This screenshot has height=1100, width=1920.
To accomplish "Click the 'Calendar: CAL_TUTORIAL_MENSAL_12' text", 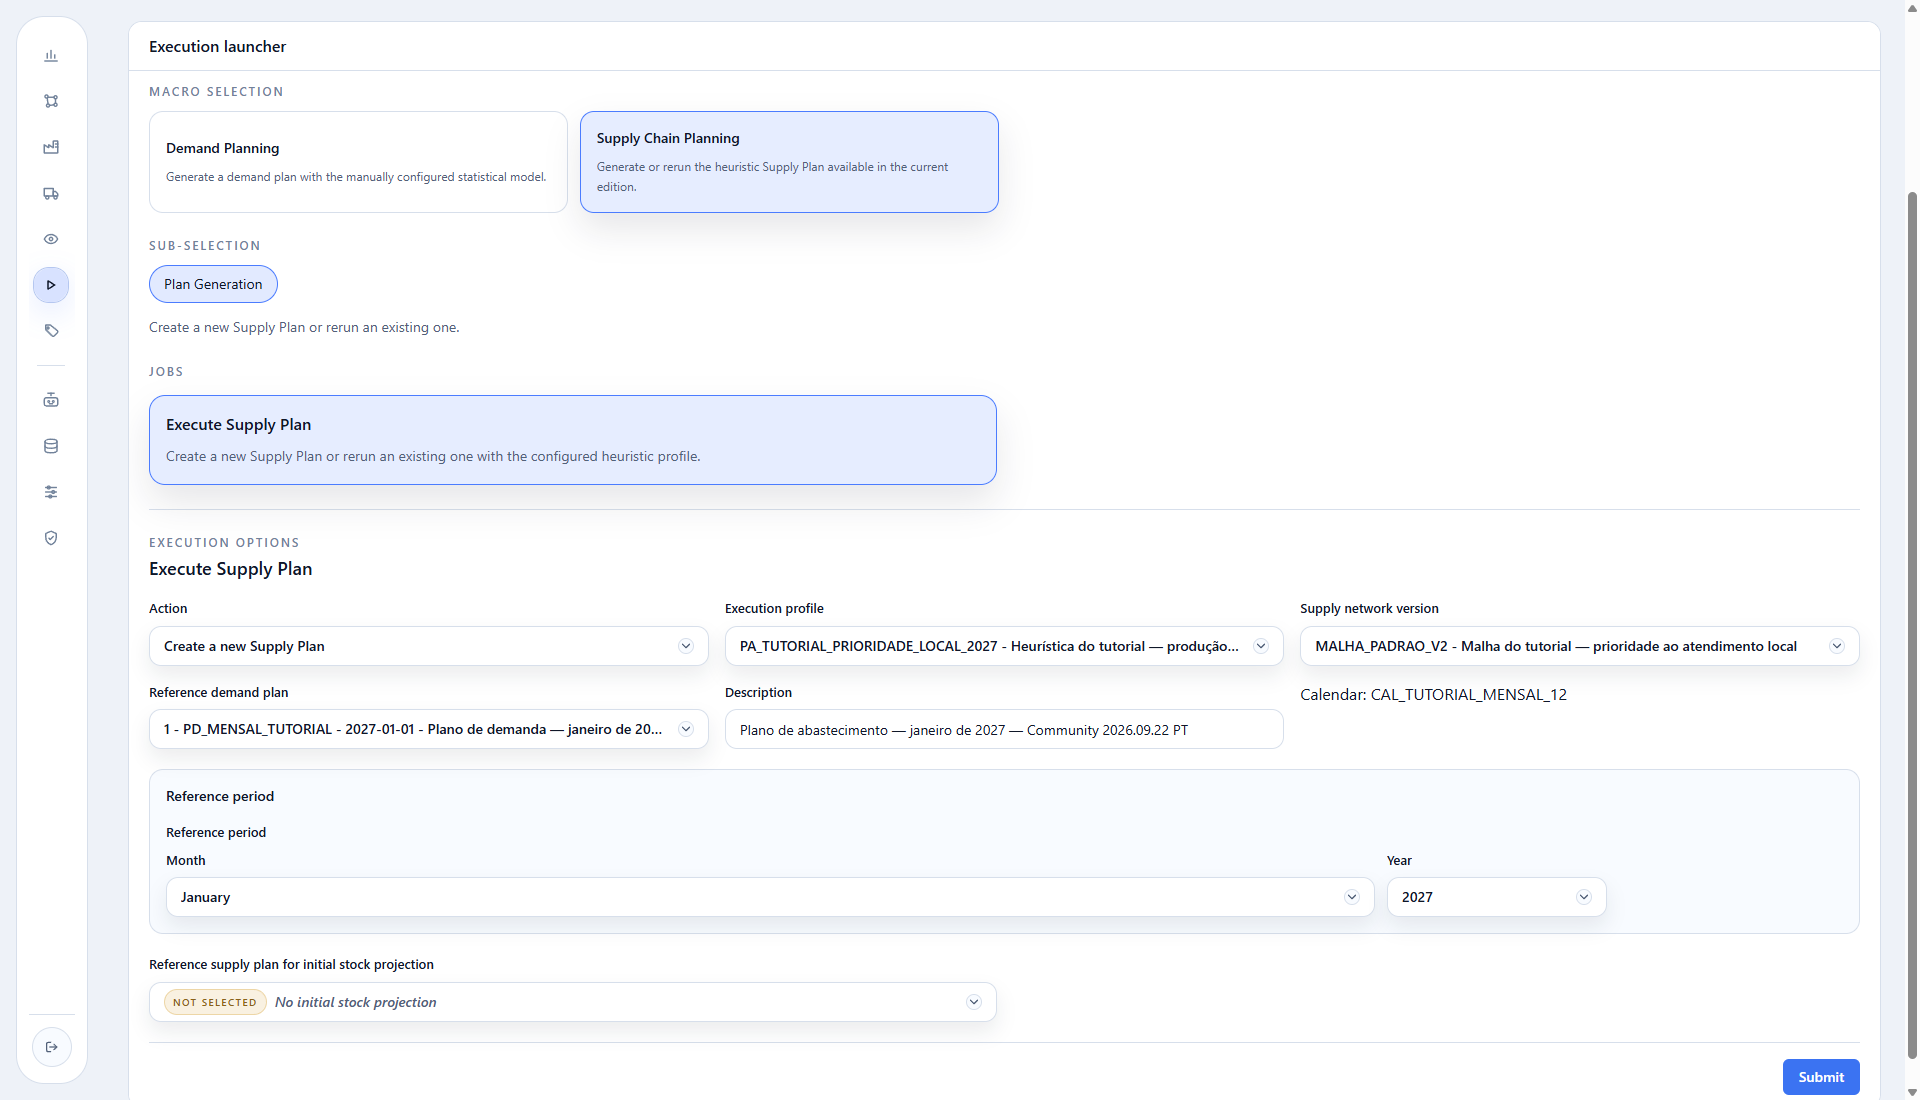I will (x=1433, y=694).
